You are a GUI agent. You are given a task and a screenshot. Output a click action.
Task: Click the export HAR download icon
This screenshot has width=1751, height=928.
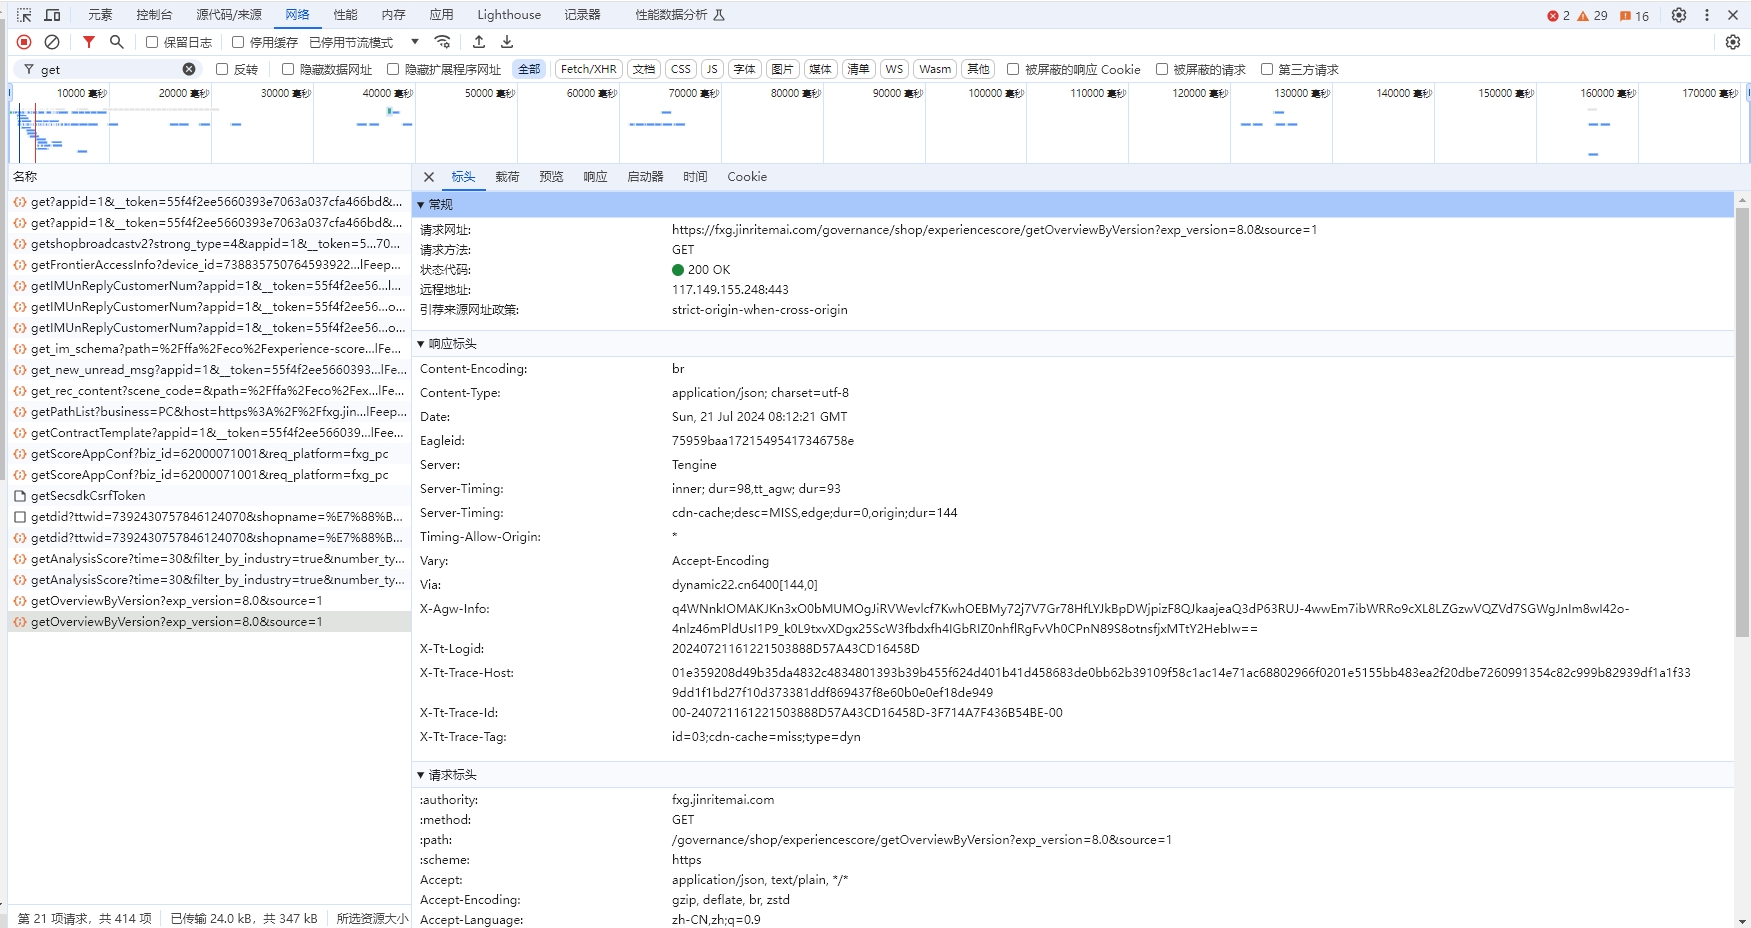507,42
